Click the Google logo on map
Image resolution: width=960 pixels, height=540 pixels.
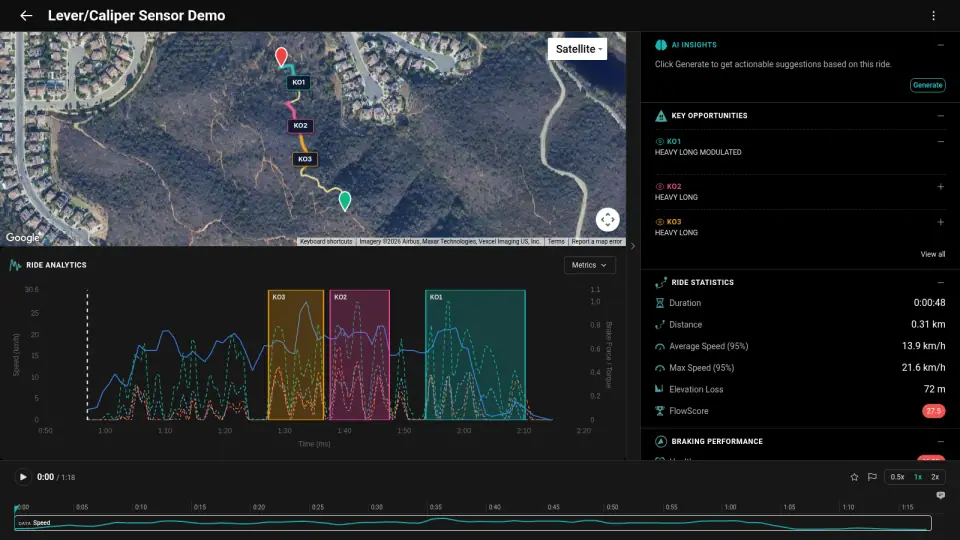click(x=23, y=238)
